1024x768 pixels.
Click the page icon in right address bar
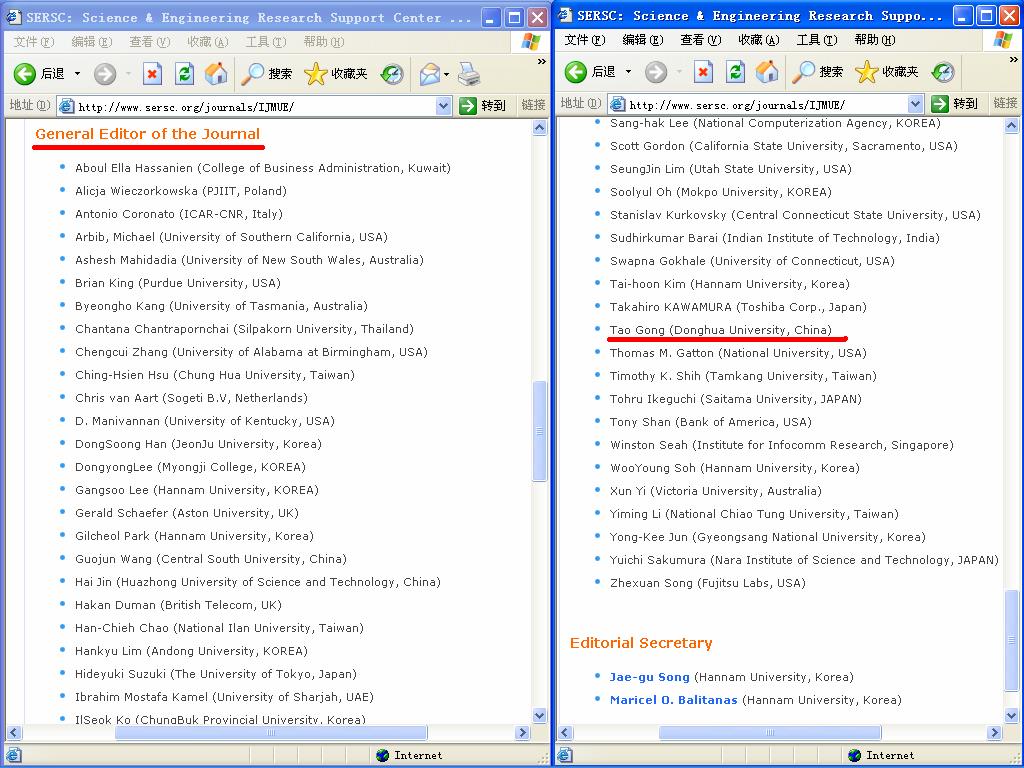point(617,104)
